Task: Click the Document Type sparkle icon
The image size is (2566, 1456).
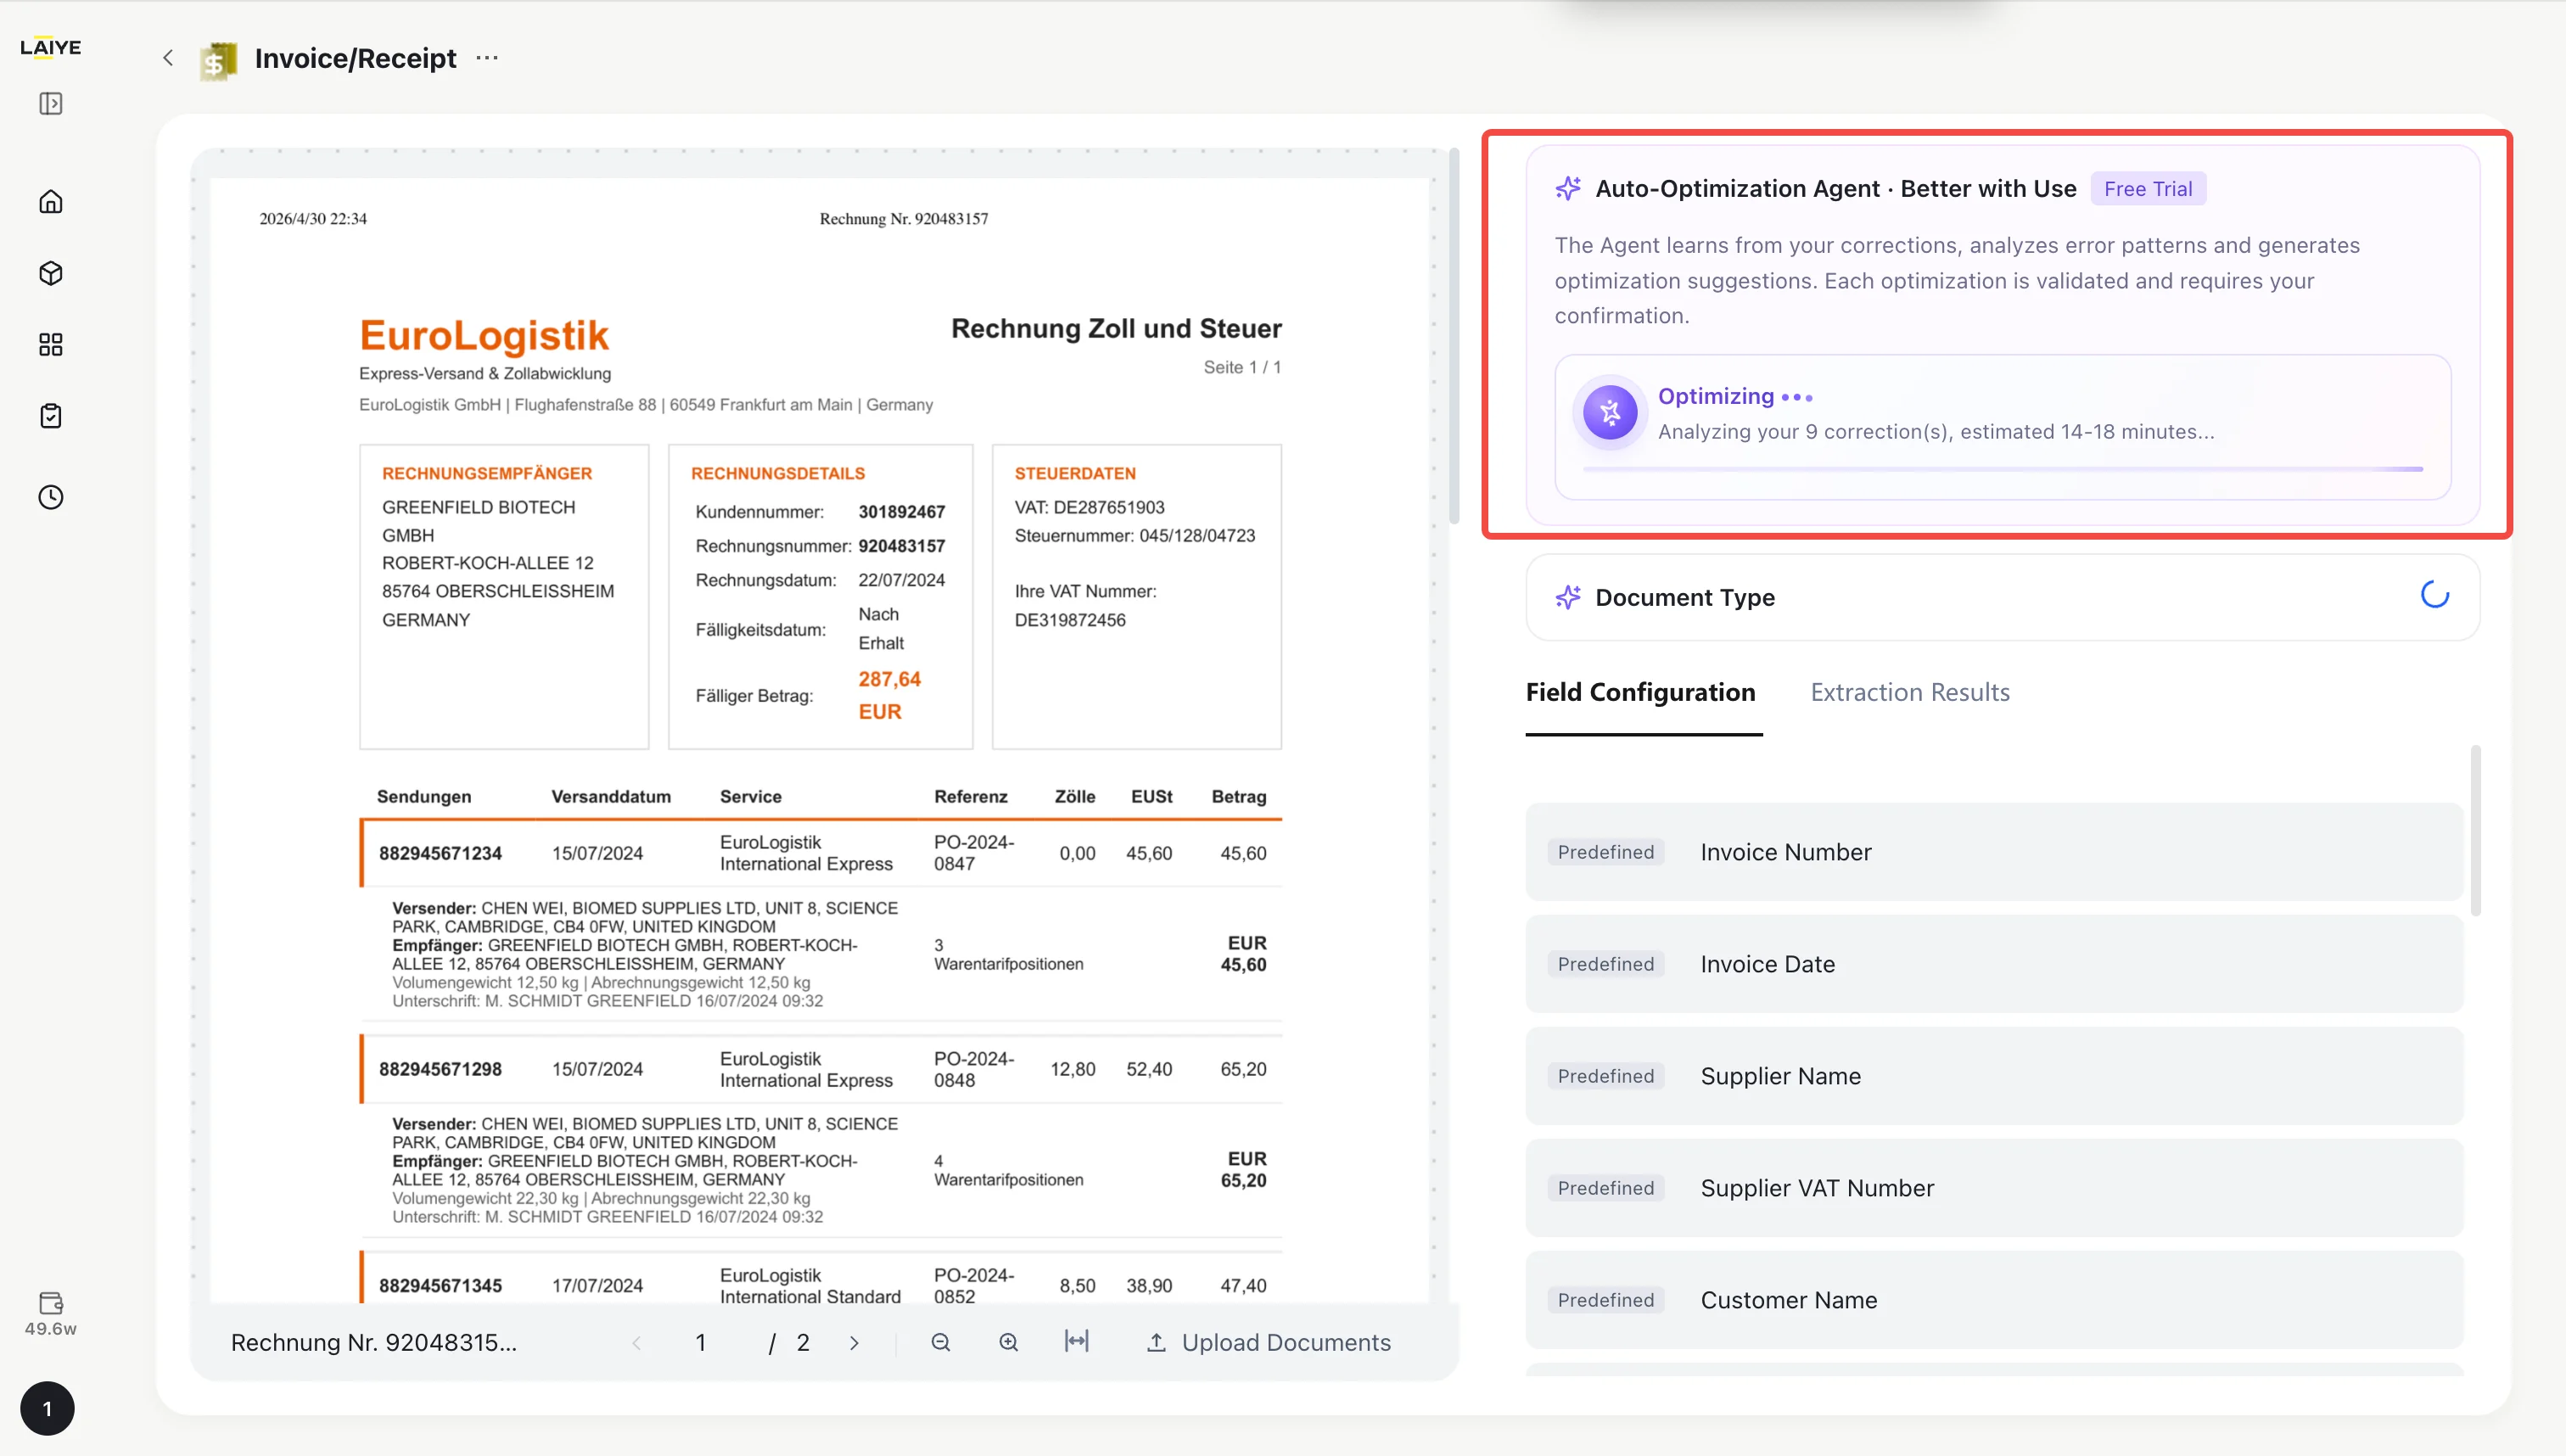Action: click(1568, 597)
